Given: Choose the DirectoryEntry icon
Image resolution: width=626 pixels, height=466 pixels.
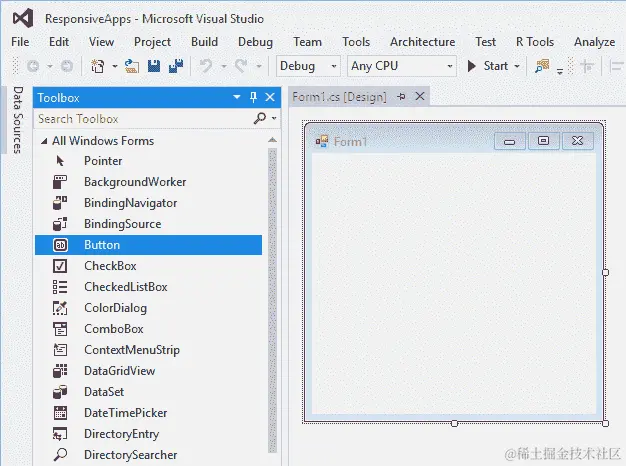Looking at the screenshot, I should click(x=60, y=434).
